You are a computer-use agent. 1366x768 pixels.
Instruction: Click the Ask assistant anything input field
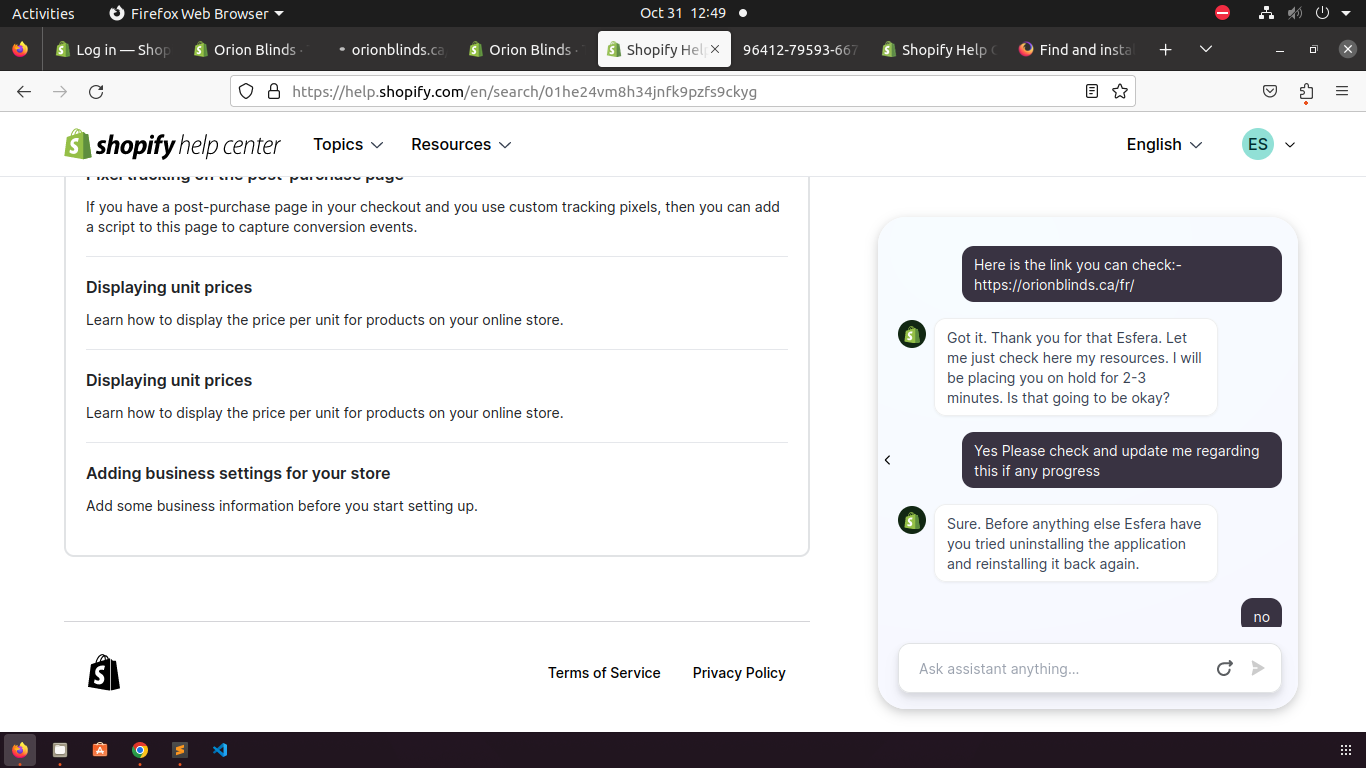pyautogui.click(x=1055, y=669)
